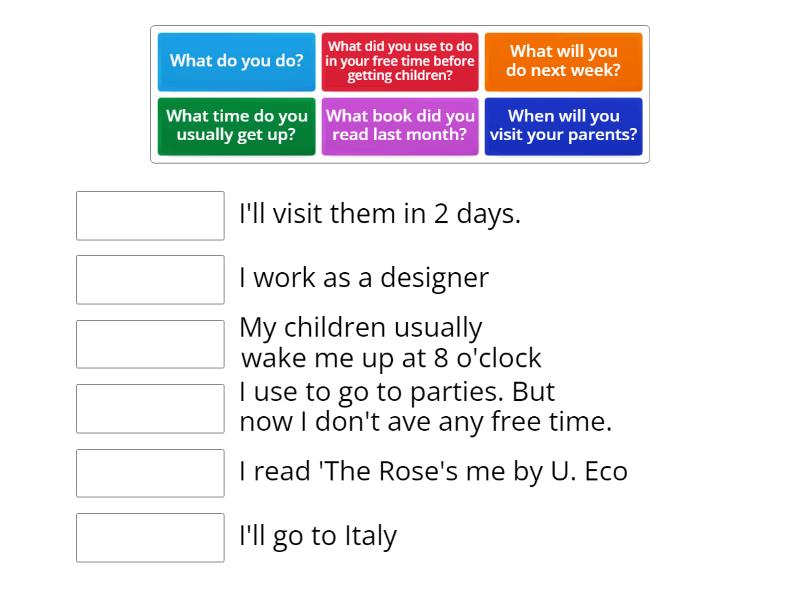This screenshot has height=600, width=800.
Task: Click the blank next to the parties answer
Action: click(x=150, y=408)
